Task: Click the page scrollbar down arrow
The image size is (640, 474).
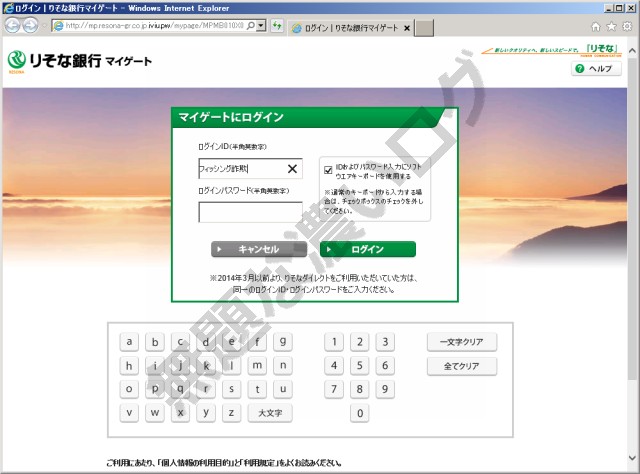Action: point(632,458)
